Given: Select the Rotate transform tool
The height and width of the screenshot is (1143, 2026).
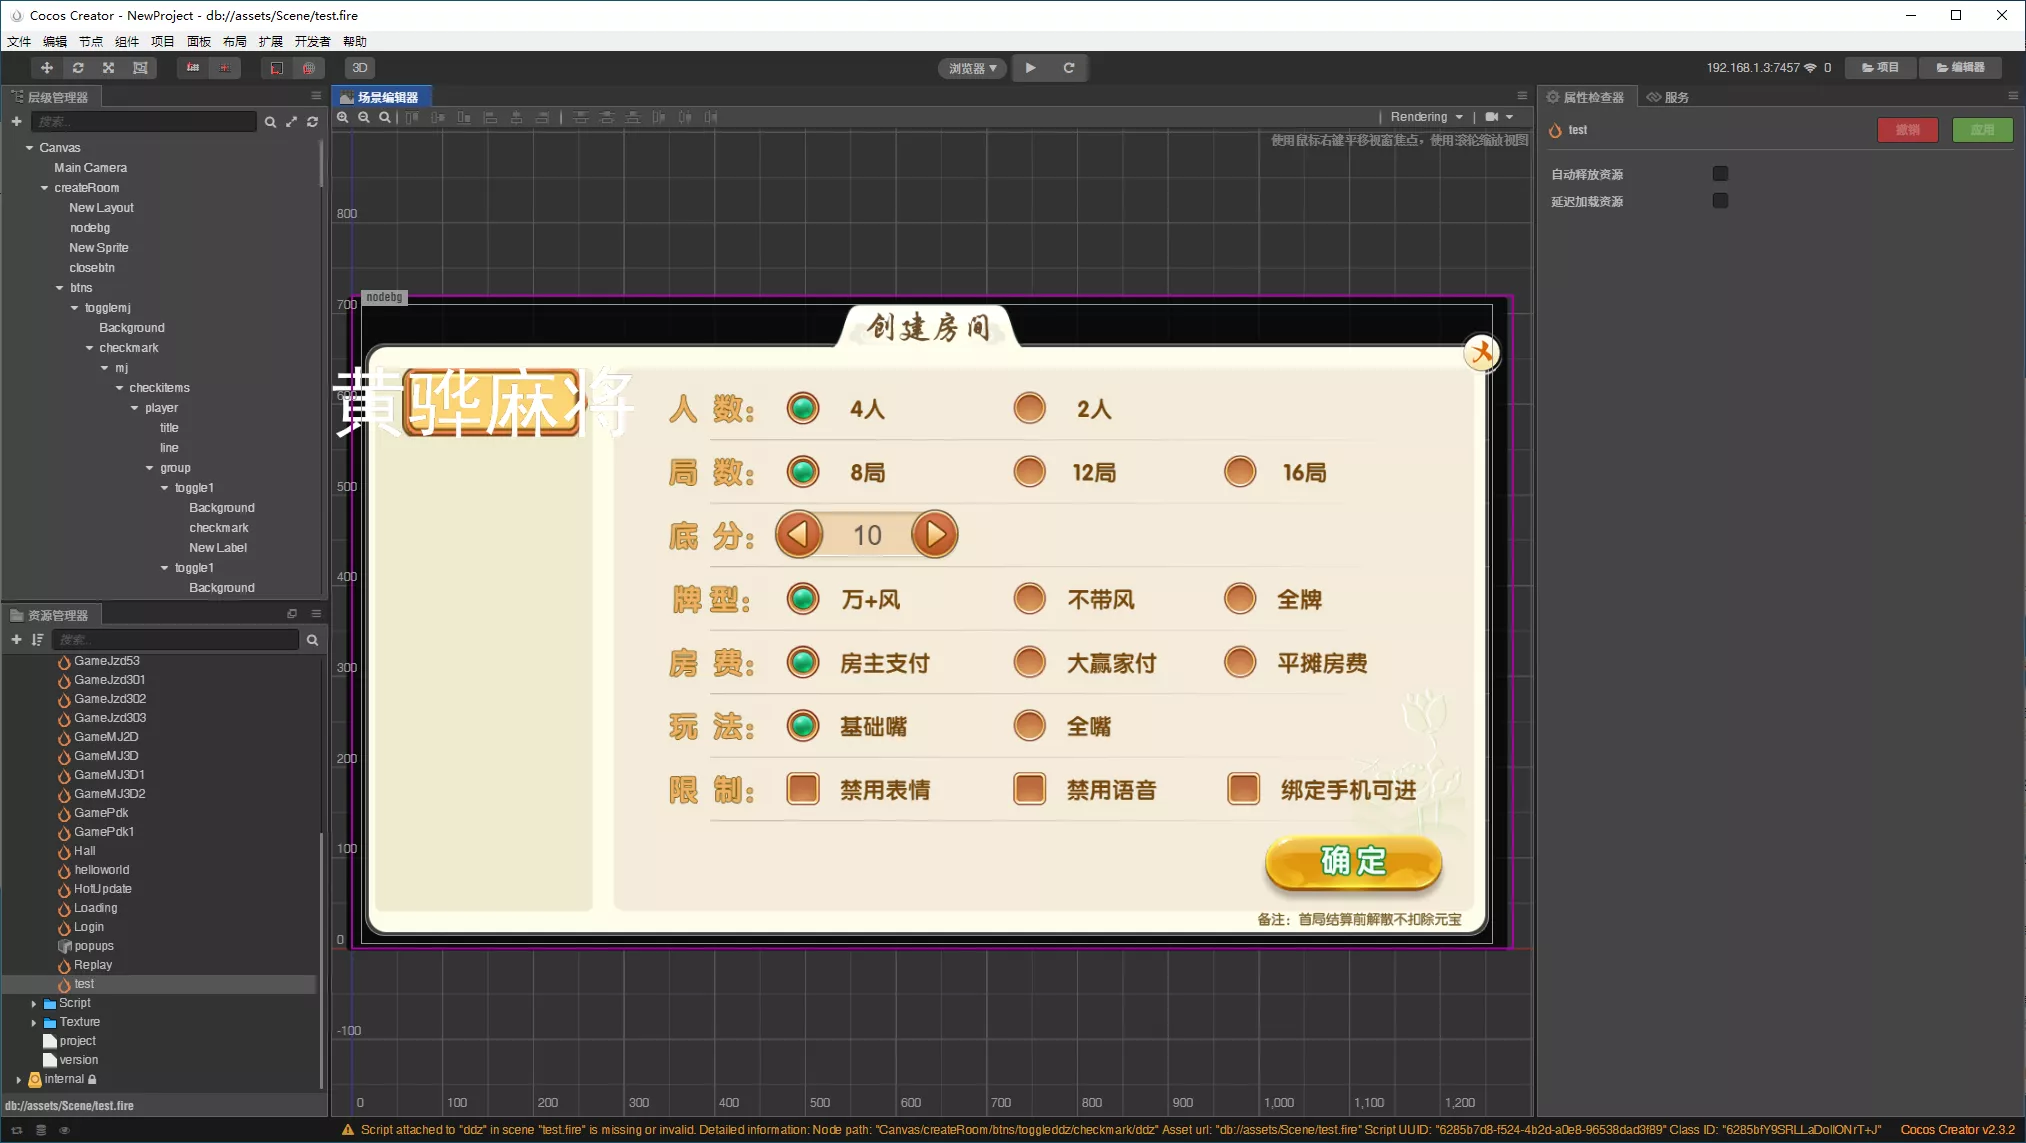Looking at the screenshot, I should pyautogui.click(x=77, y=67).
